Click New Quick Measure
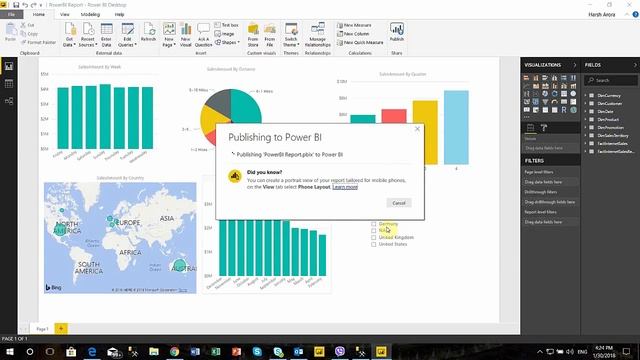 [x=360, y=42]
